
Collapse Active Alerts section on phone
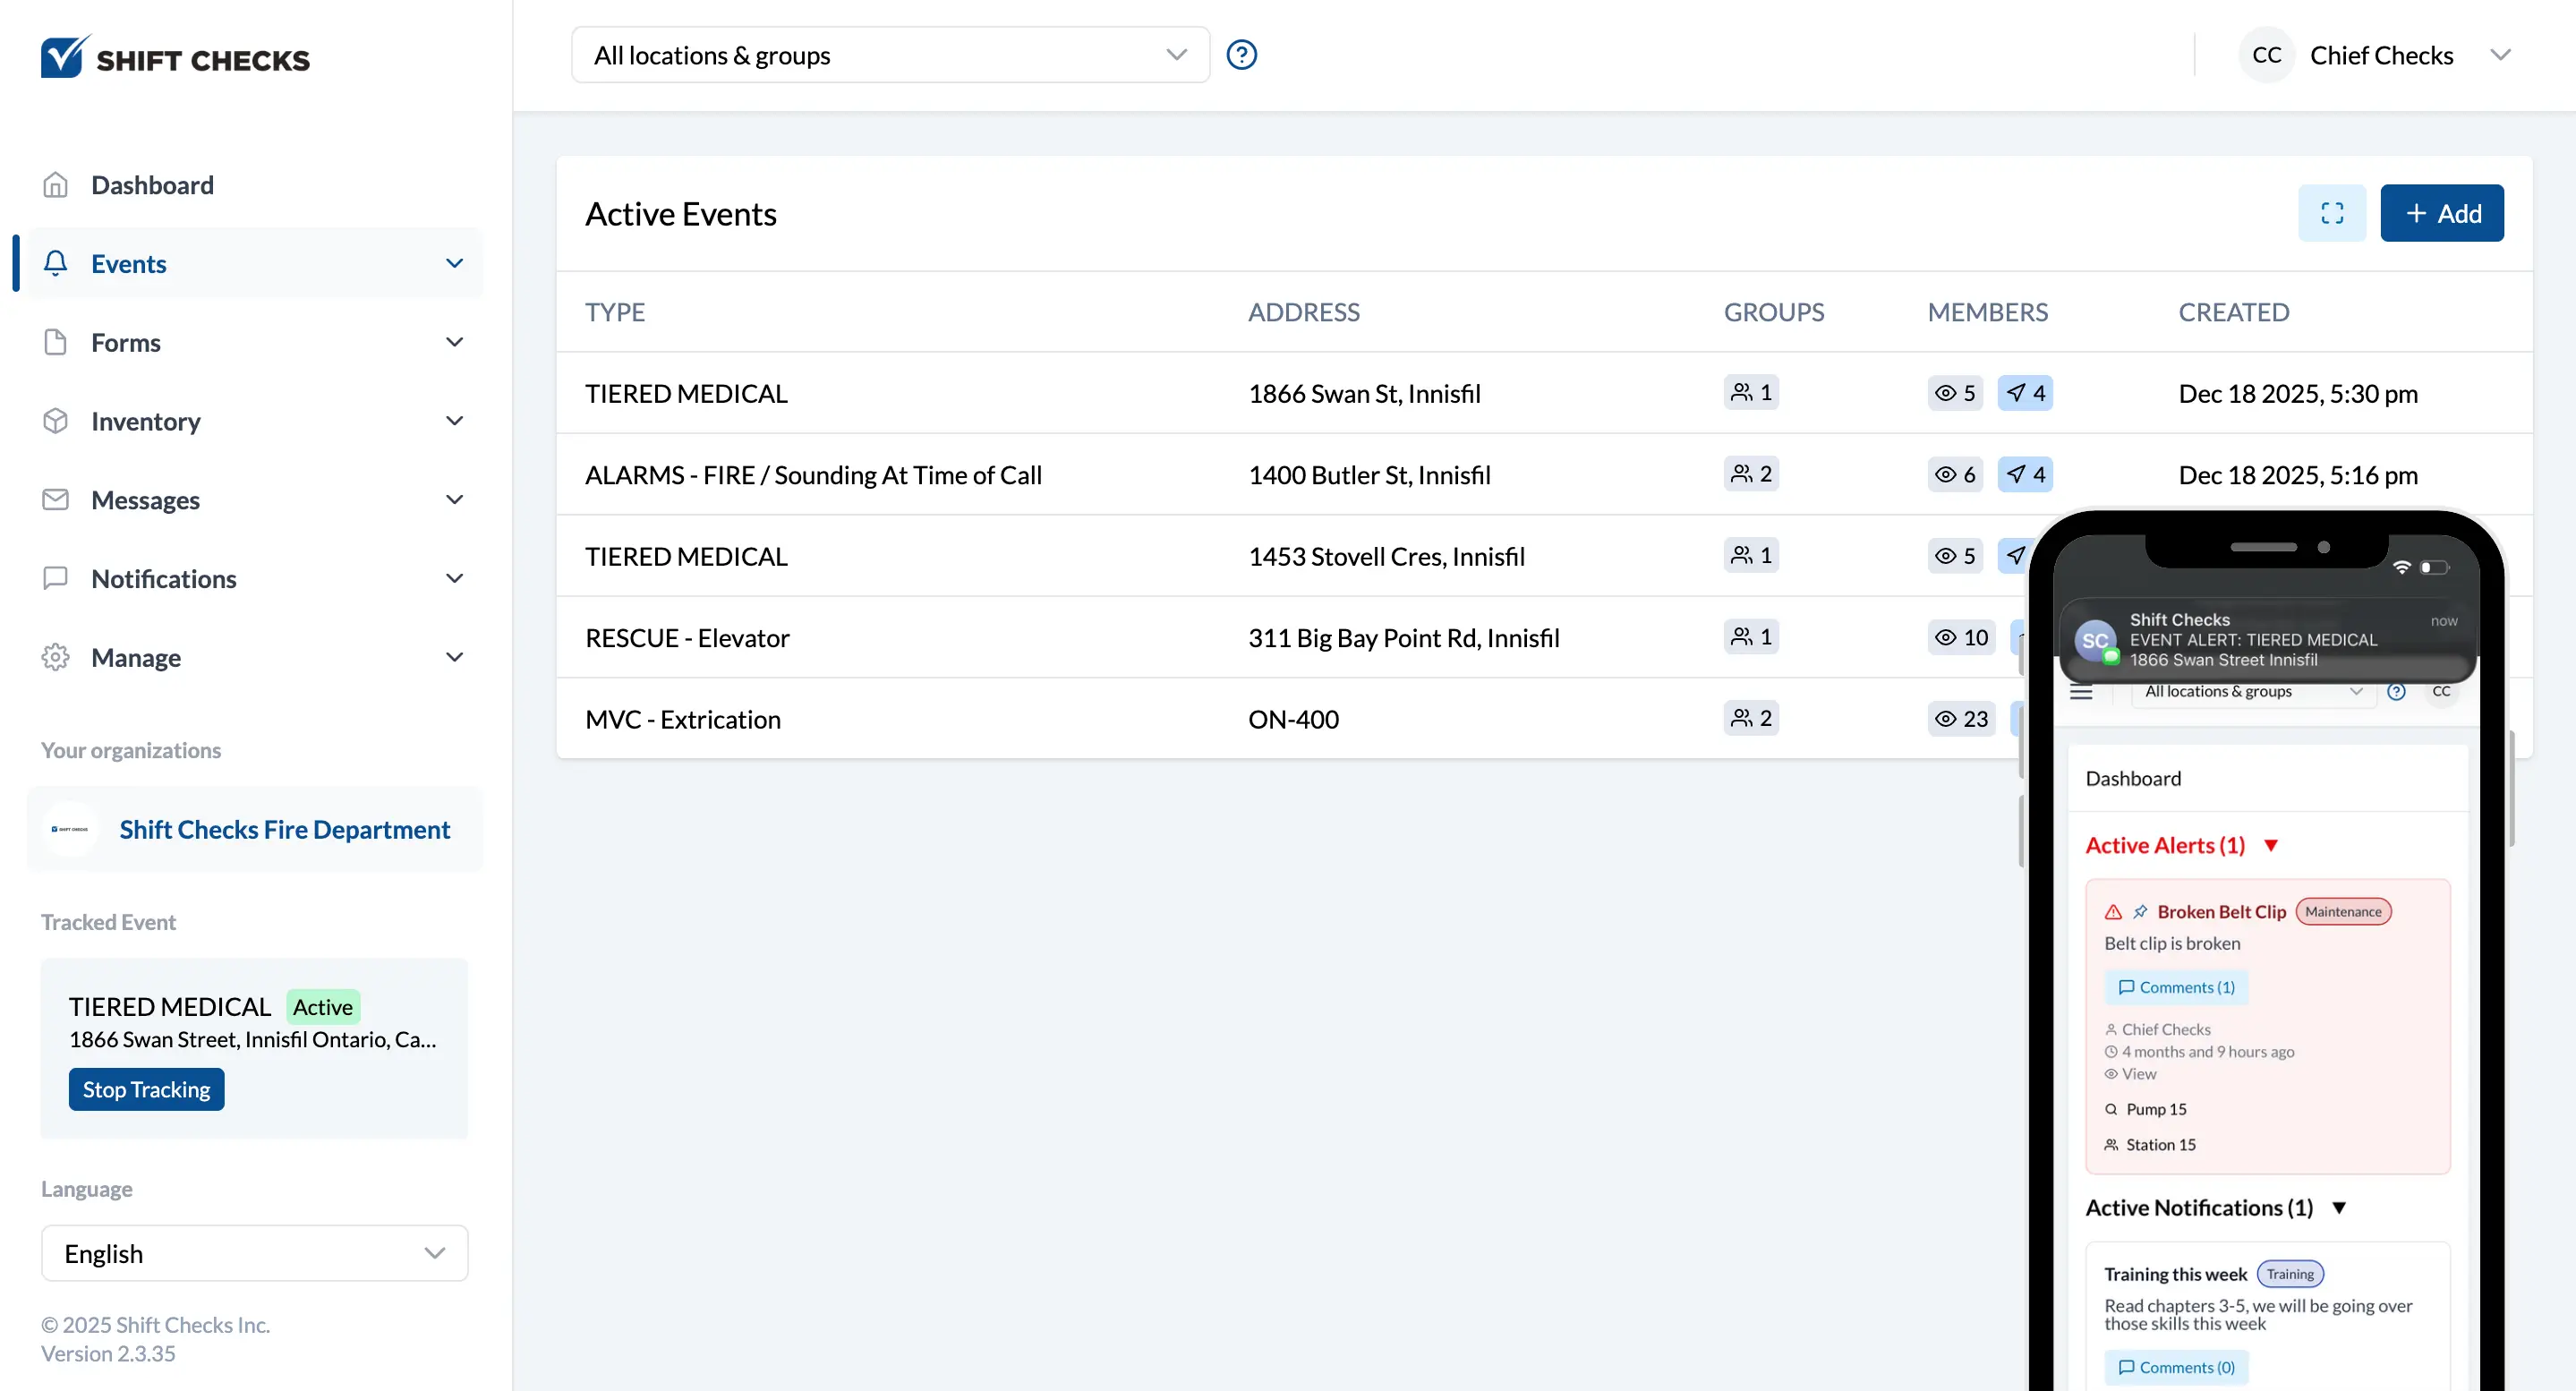tap(2270, 846)
